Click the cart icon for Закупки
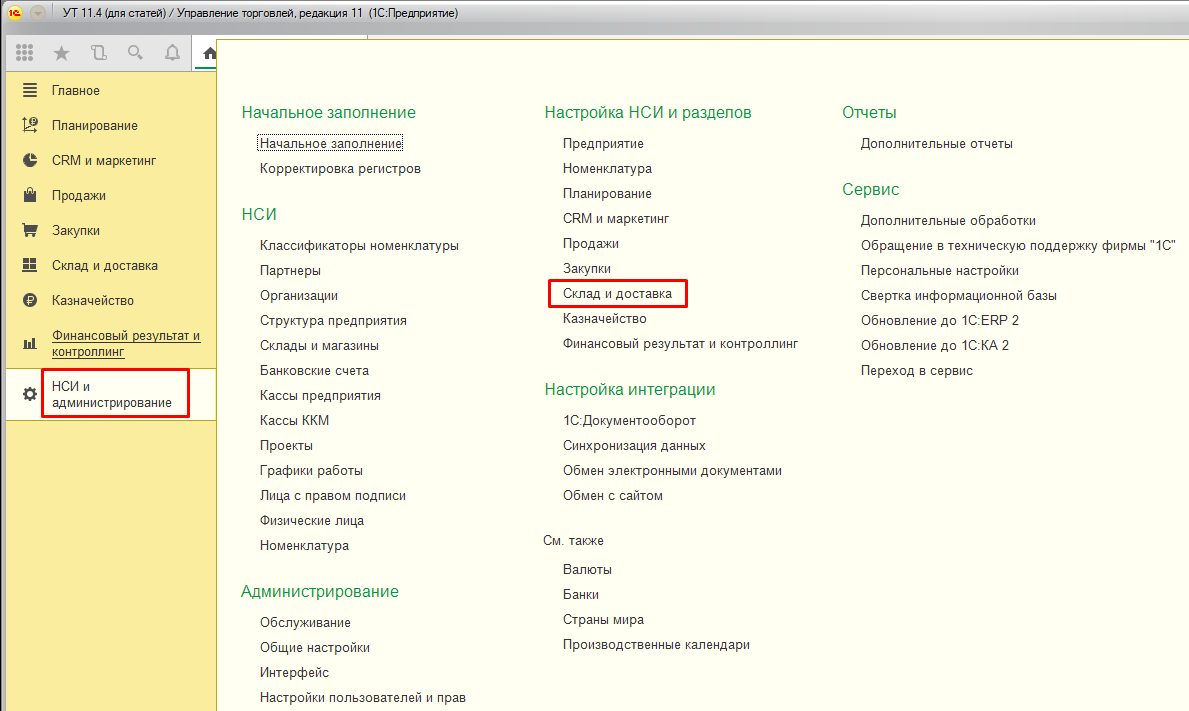 (x=30, y=231)
